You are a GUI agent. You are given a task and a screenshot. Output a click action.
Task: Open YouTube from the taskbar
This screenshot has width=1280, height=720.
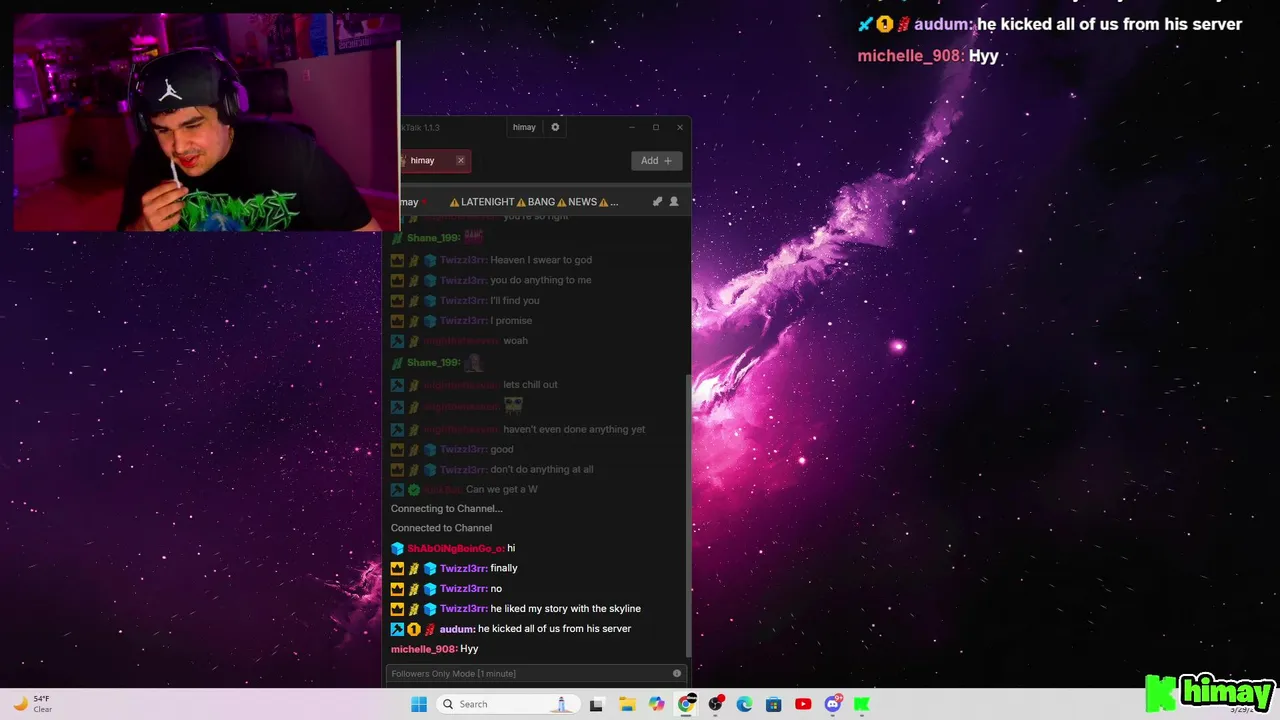coord(803,704)
